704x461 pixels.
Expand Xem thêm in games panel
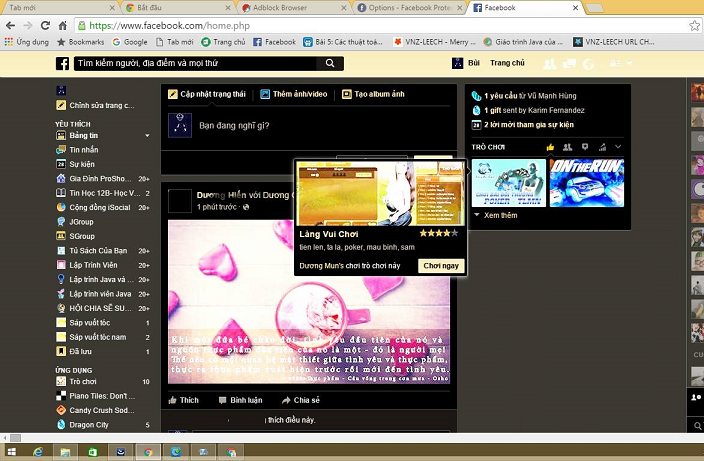(x=496, y=215)
